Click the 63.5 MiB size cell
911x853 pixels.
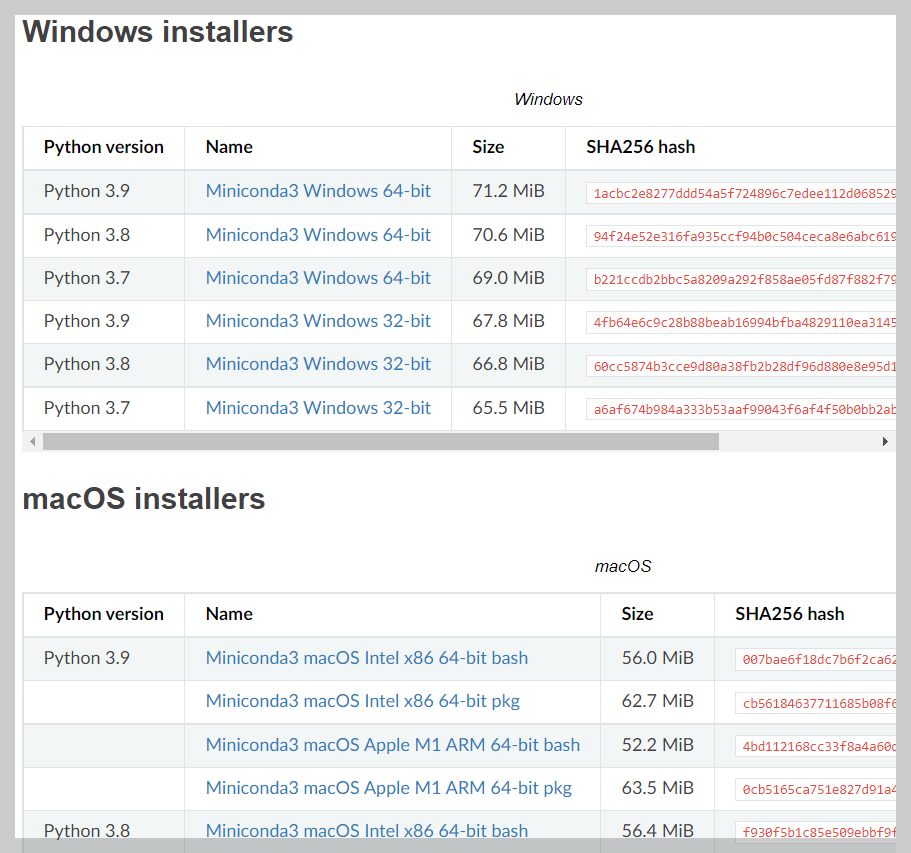point(658,788)
